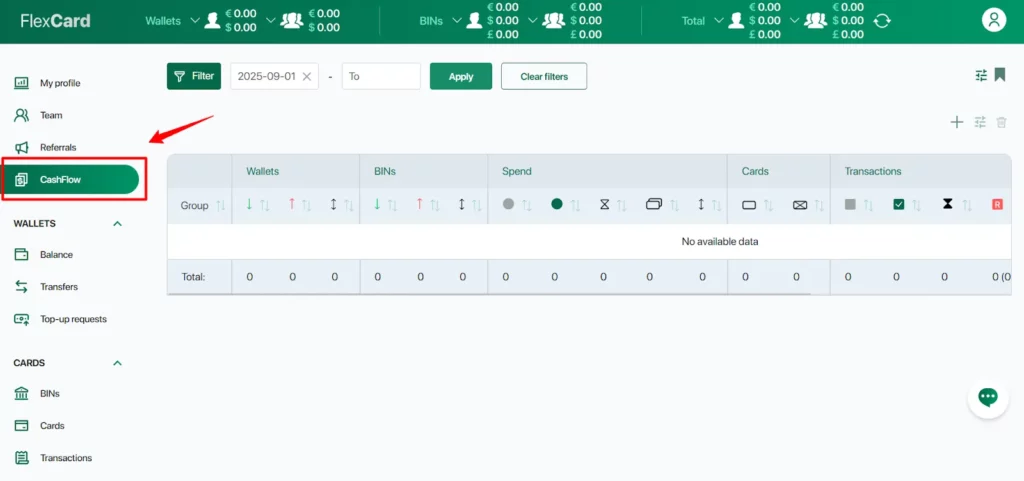The image size is (1024, 481).
Task: Open the user account avatar menu
Action: [994, 20]
